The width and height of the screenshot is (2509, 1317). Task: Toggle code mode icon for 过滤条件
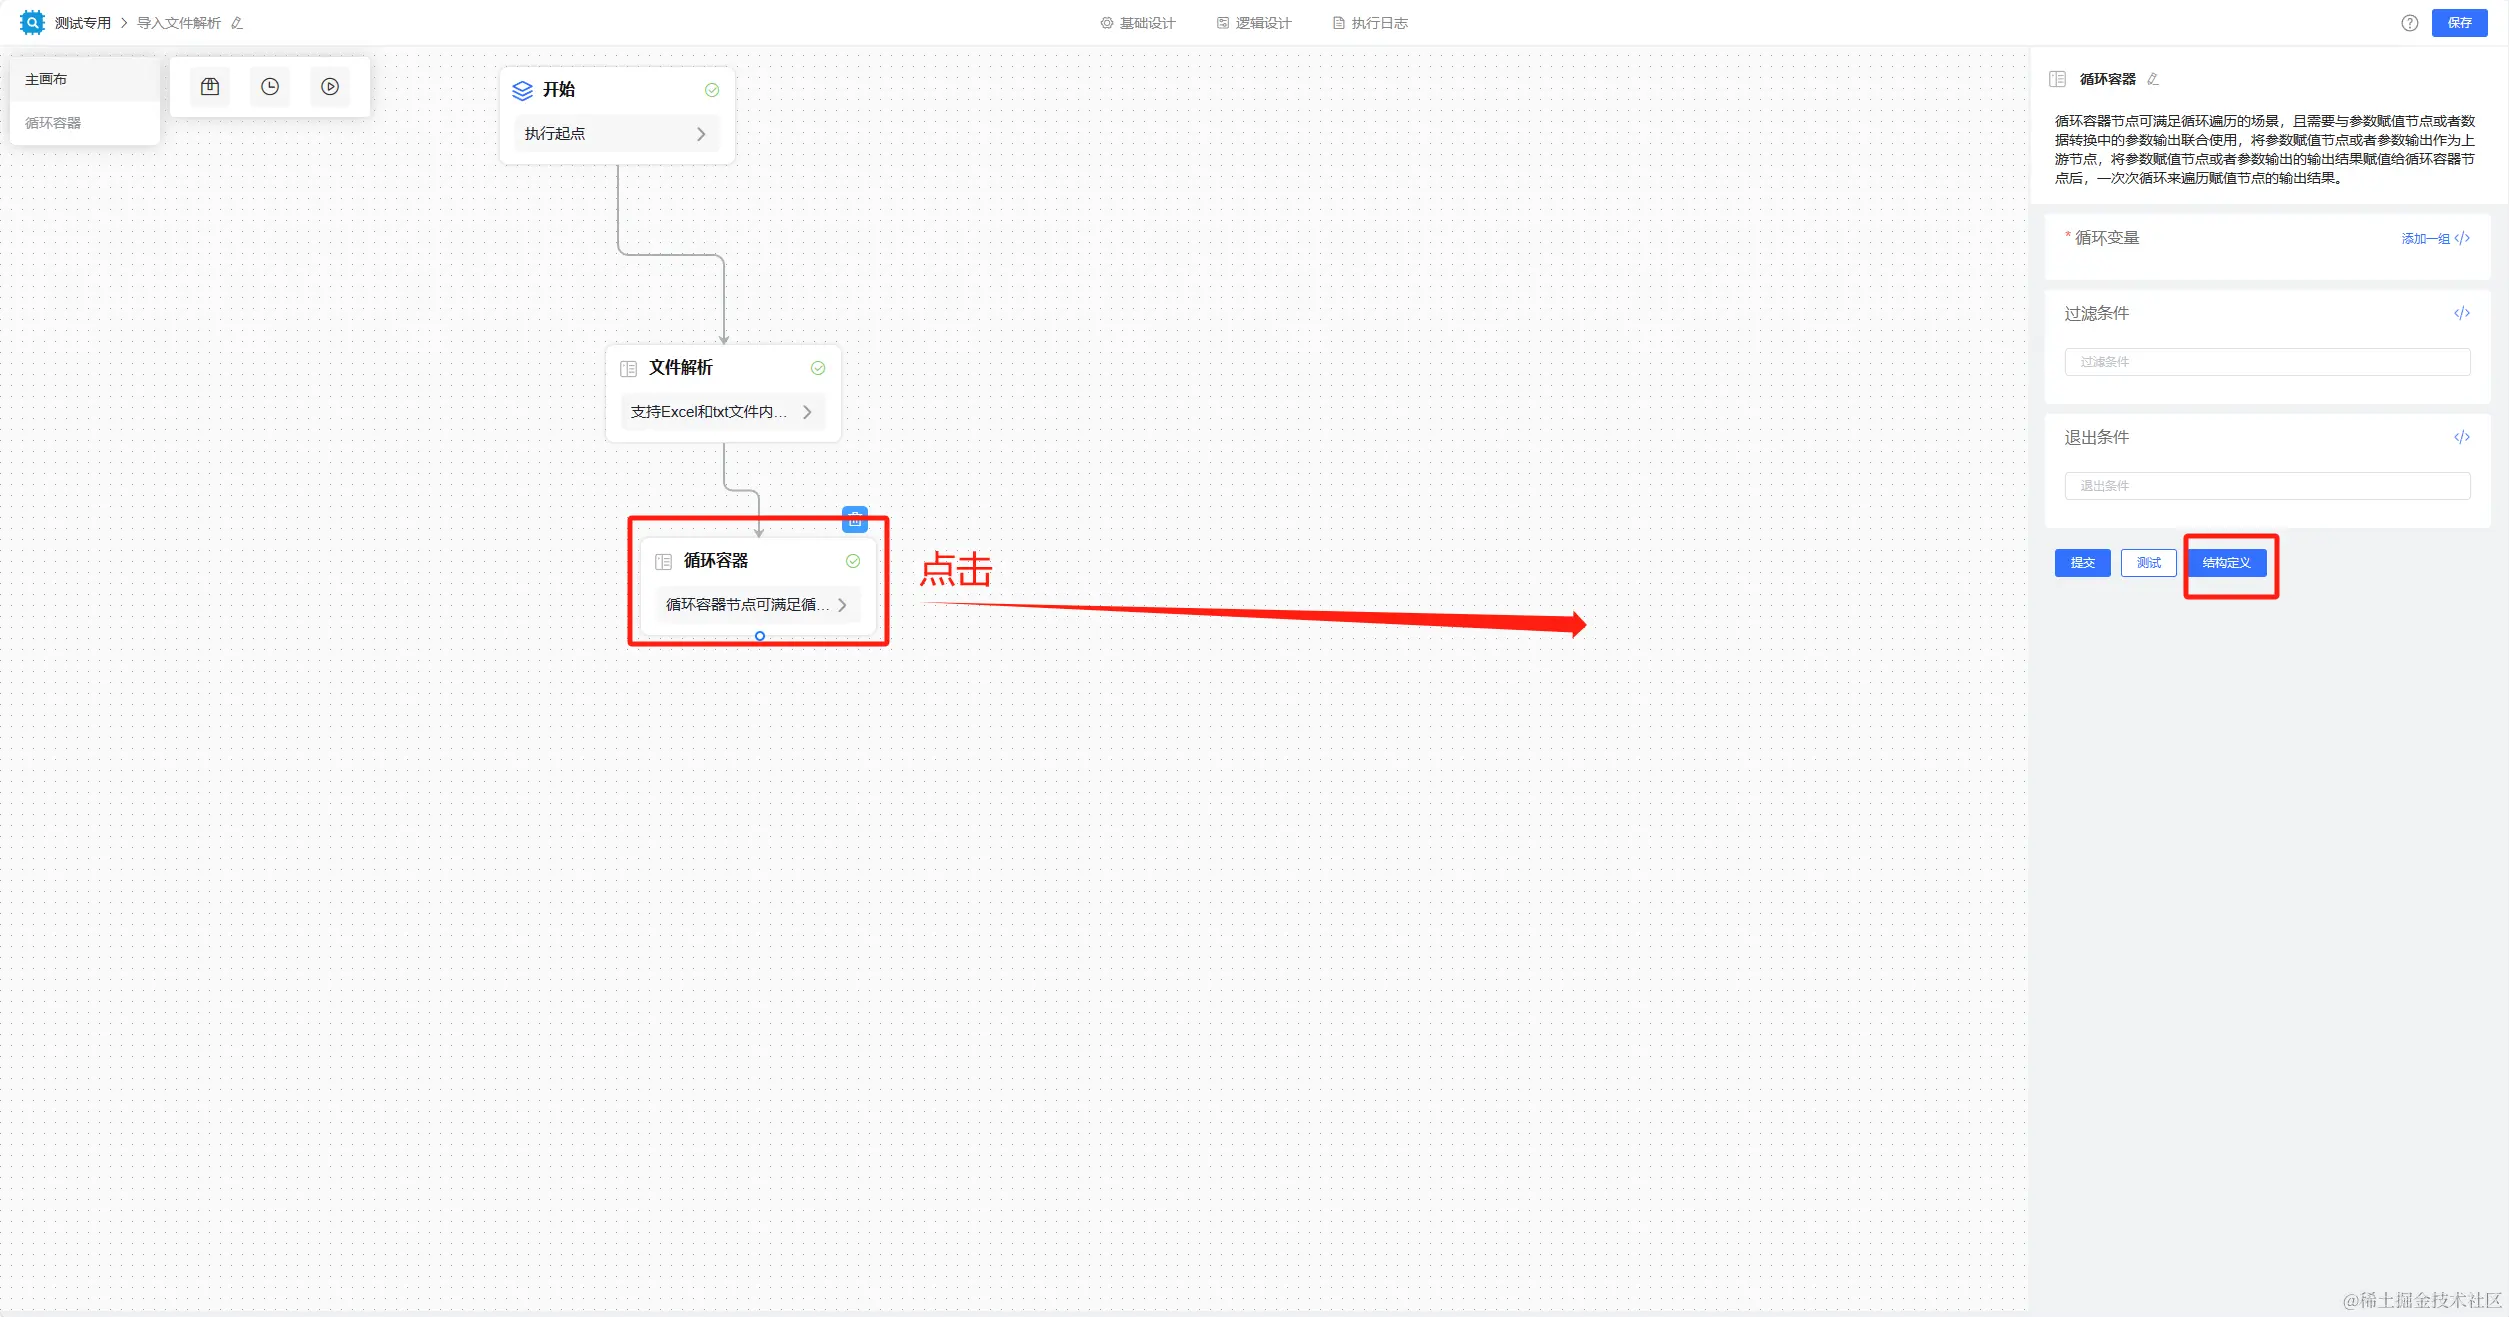pyautogui.click(x=2461, y=314)
